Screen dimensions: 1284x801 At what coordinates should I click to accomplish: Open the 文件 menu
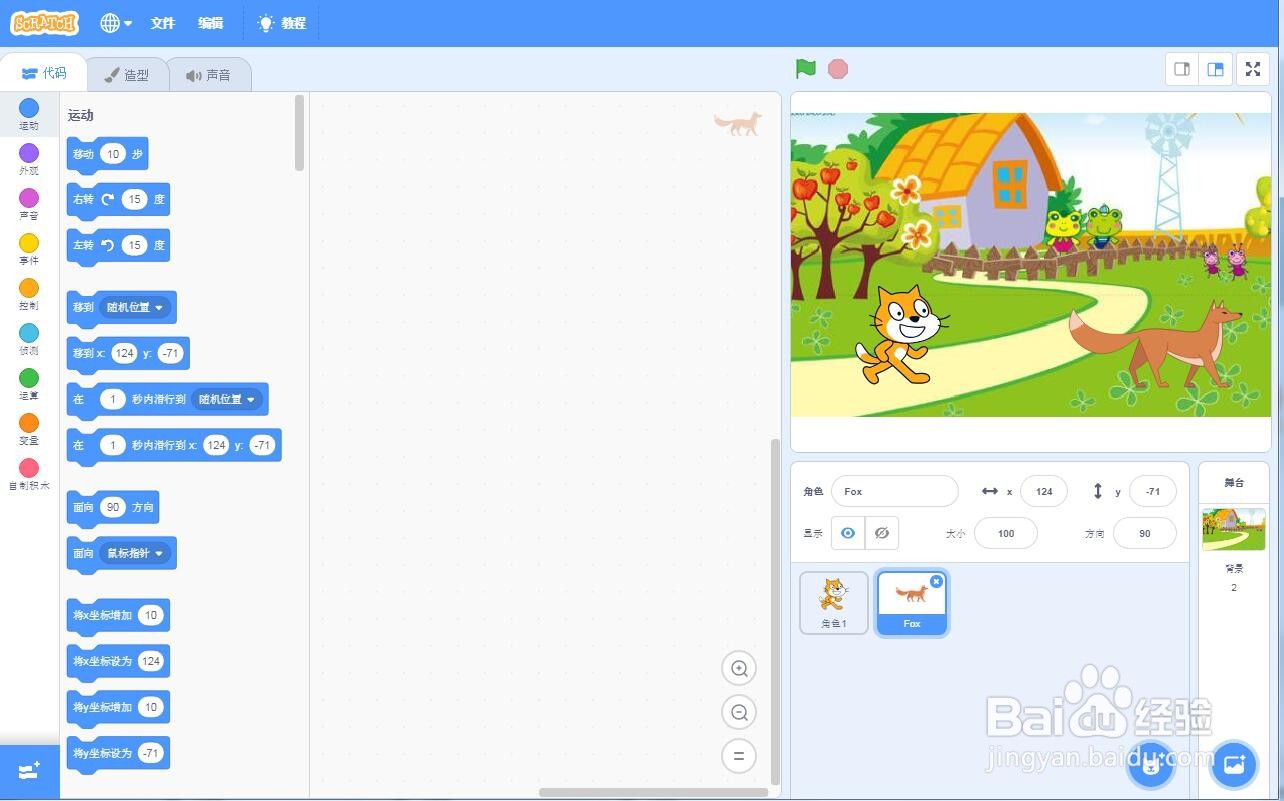162,23
